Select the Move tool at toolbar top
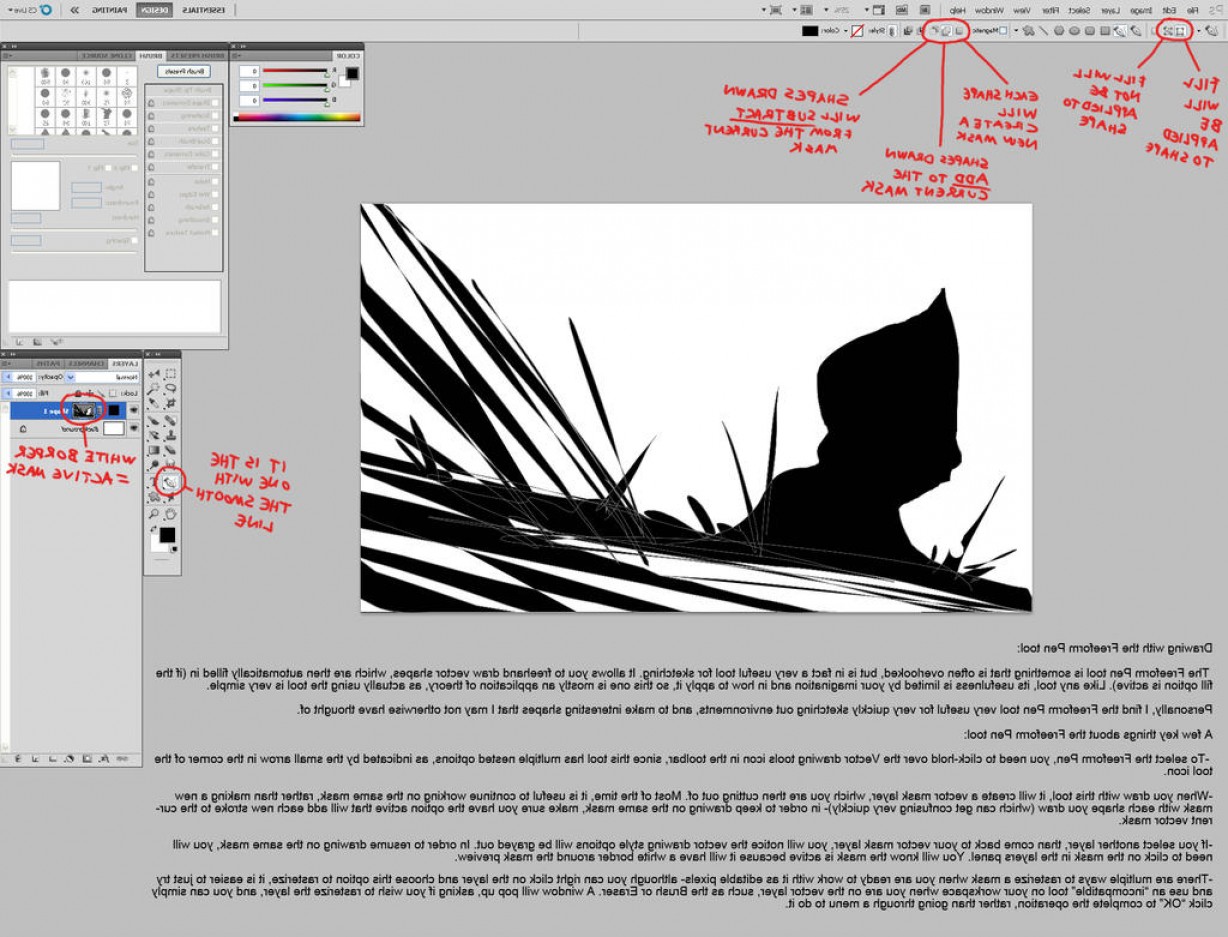Image resolution: width=1228 pixels, height=937 pixels. pos(155,373)
